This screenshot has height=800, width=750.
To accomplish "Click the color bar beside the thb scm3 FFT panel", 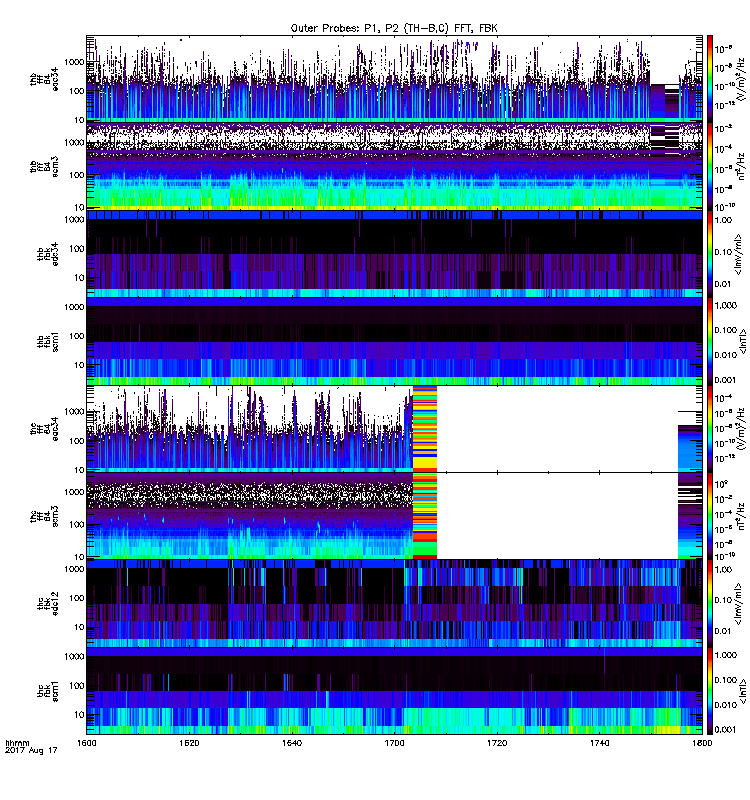I will 710,165.
